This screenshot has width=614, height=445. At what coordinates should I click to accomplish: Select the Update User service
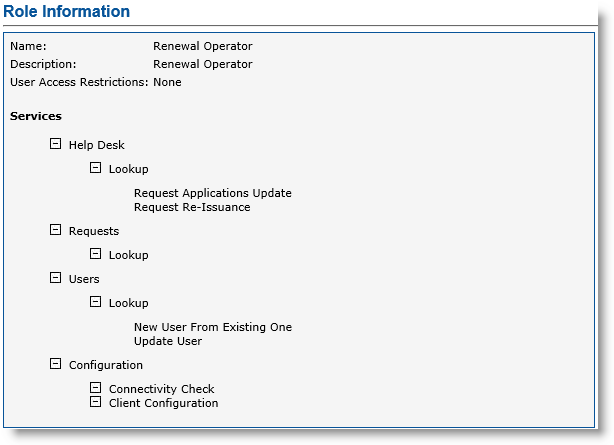[168, 341]
